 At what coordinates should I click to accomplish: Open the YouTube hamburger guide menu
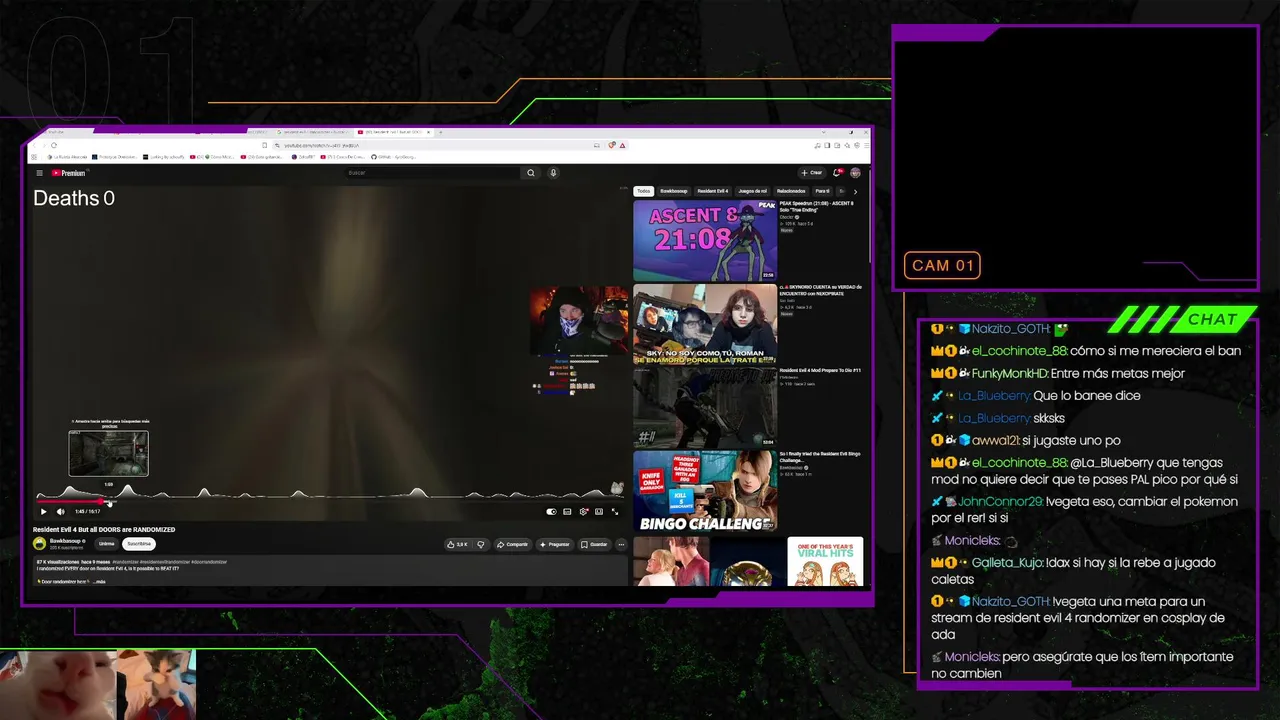click(40, 173)
